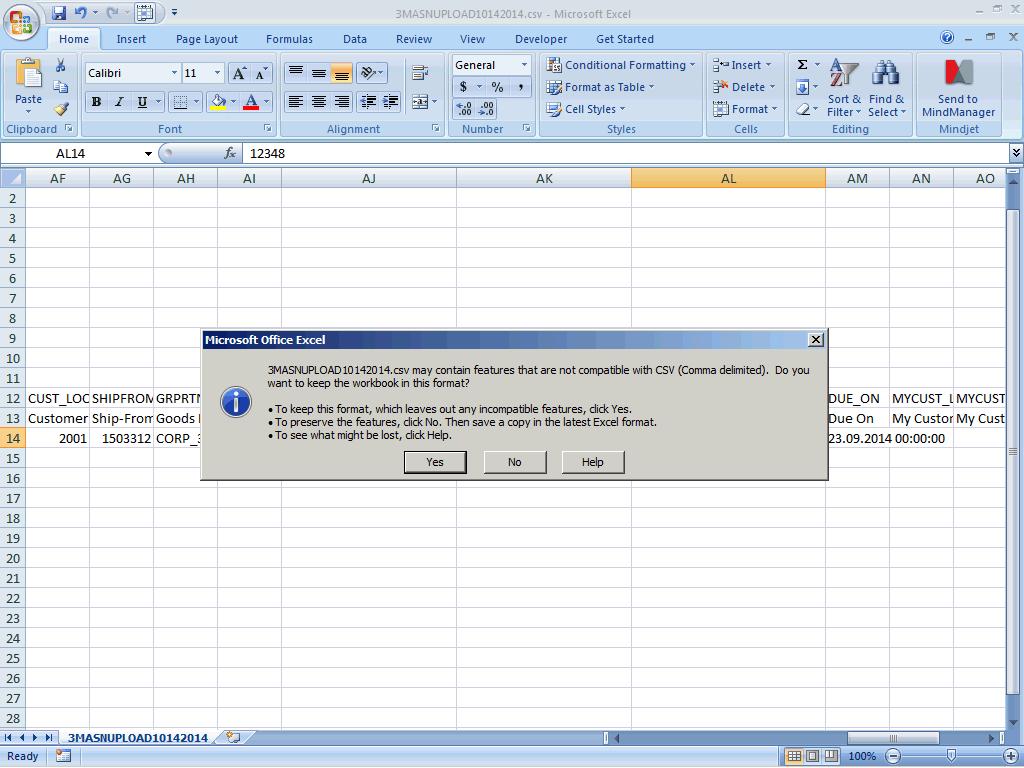This screenshot has width=1024, height=768.
Task: Center text horizontally
Action: point(319,101)
